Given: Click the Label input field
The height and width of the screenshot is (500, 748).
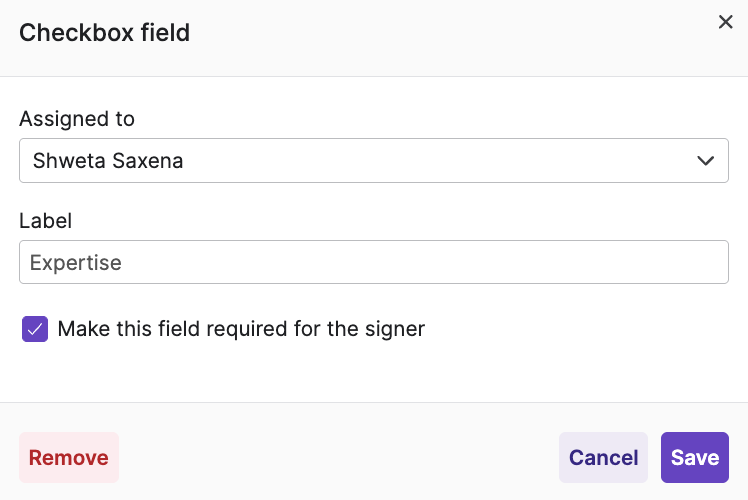Looking at the screenshot, I should point(373,262).
